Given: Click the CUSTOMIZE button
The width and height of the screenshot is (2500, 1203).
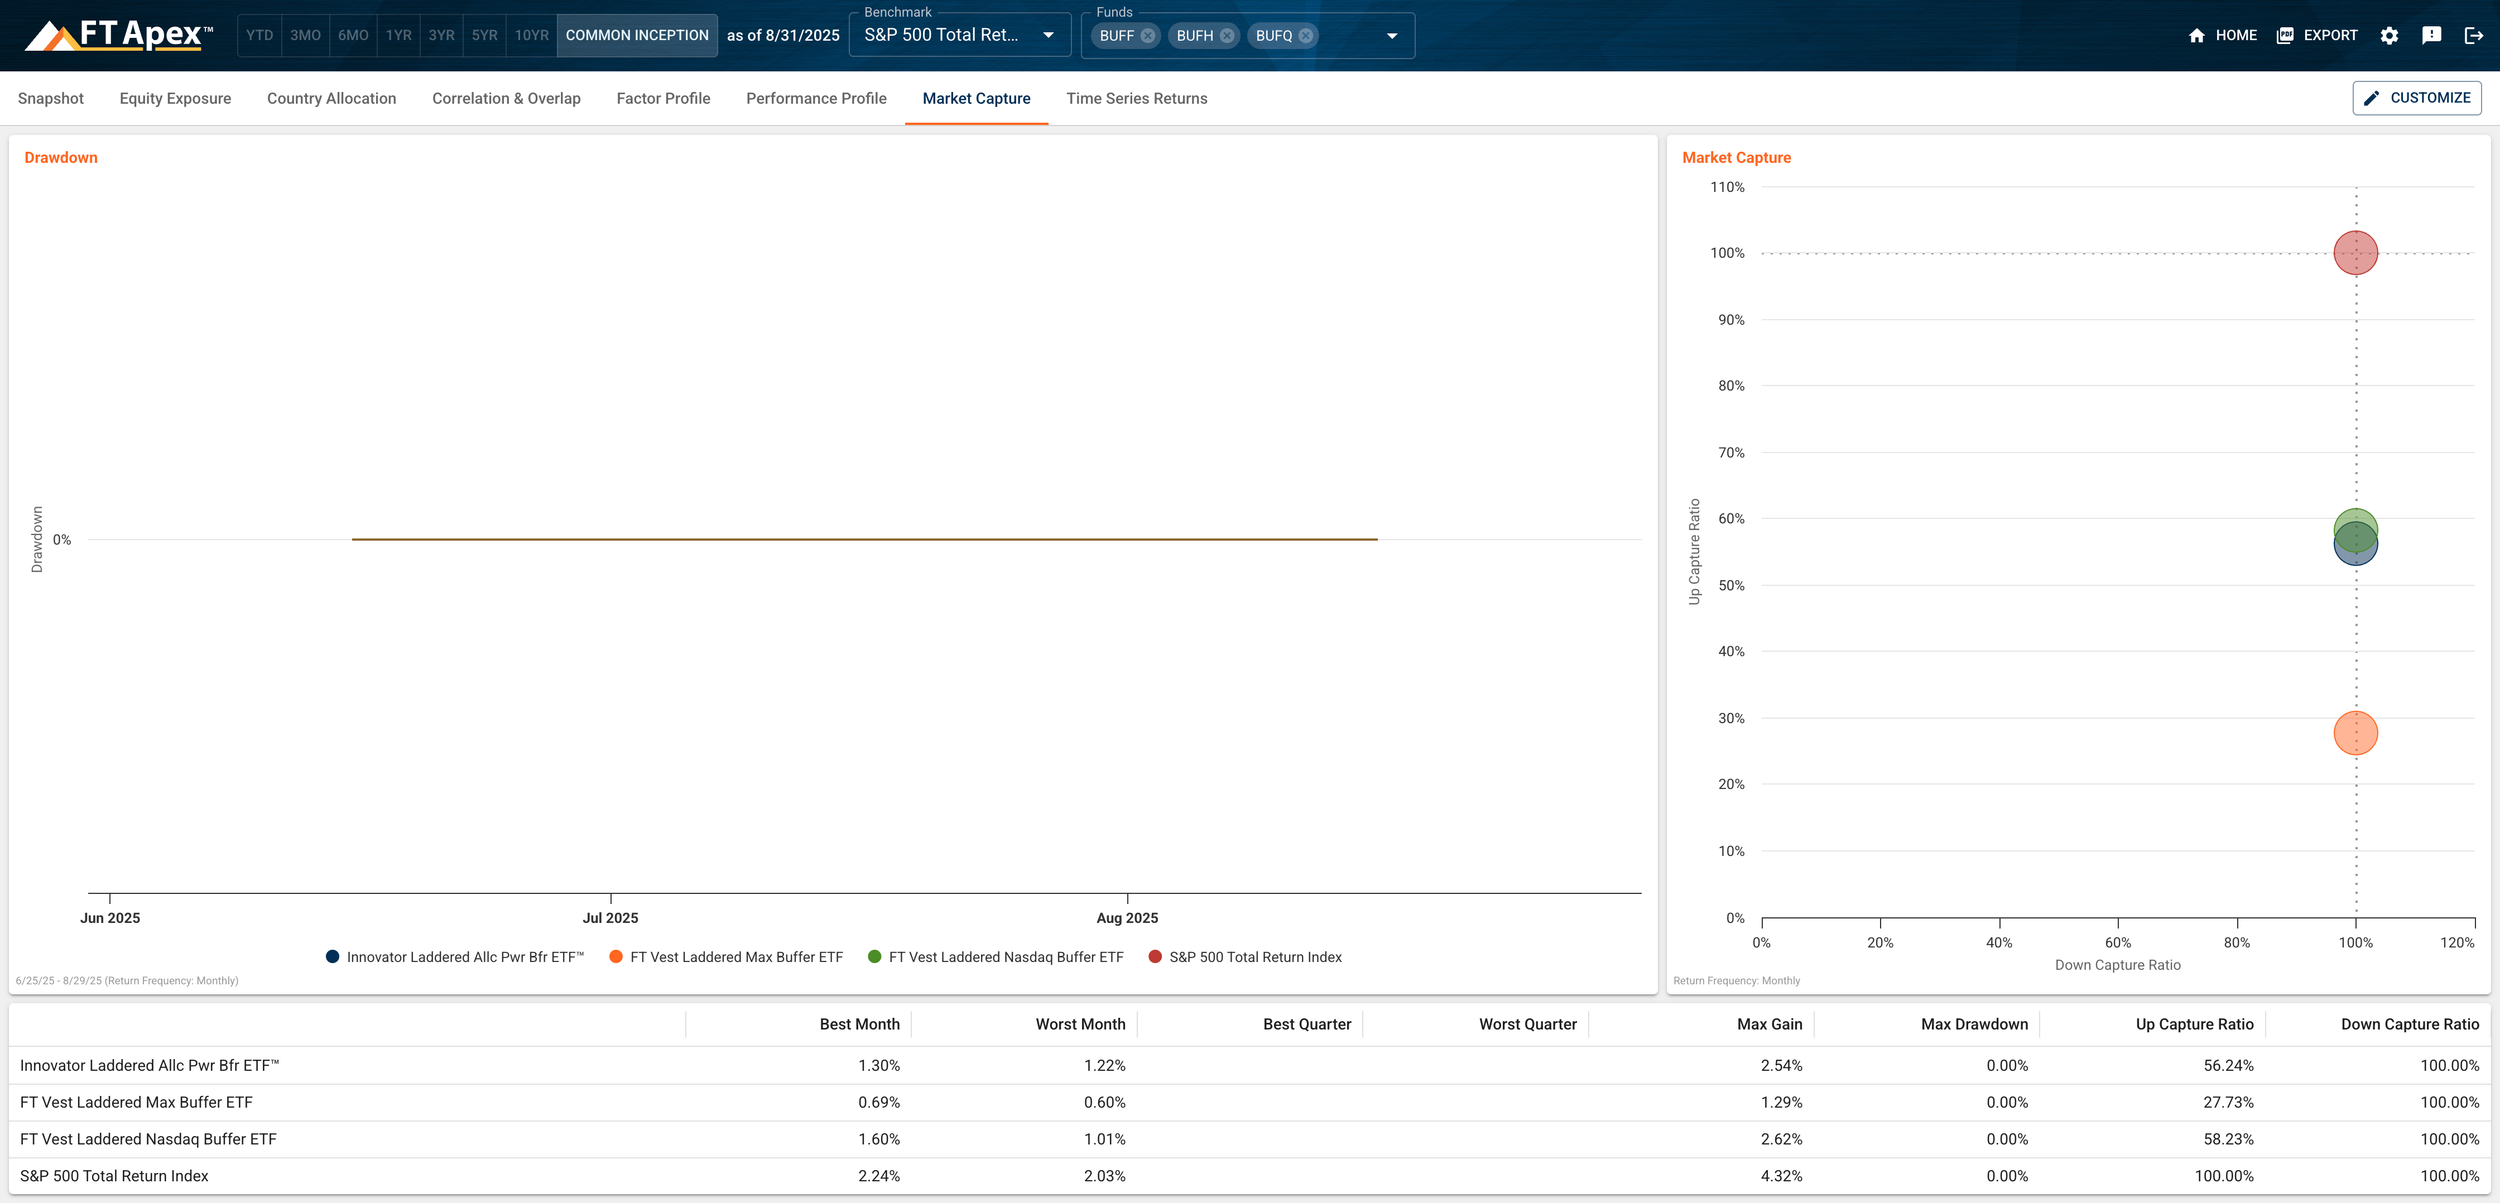Looking at the screenshot, I should click(2417, 97).
